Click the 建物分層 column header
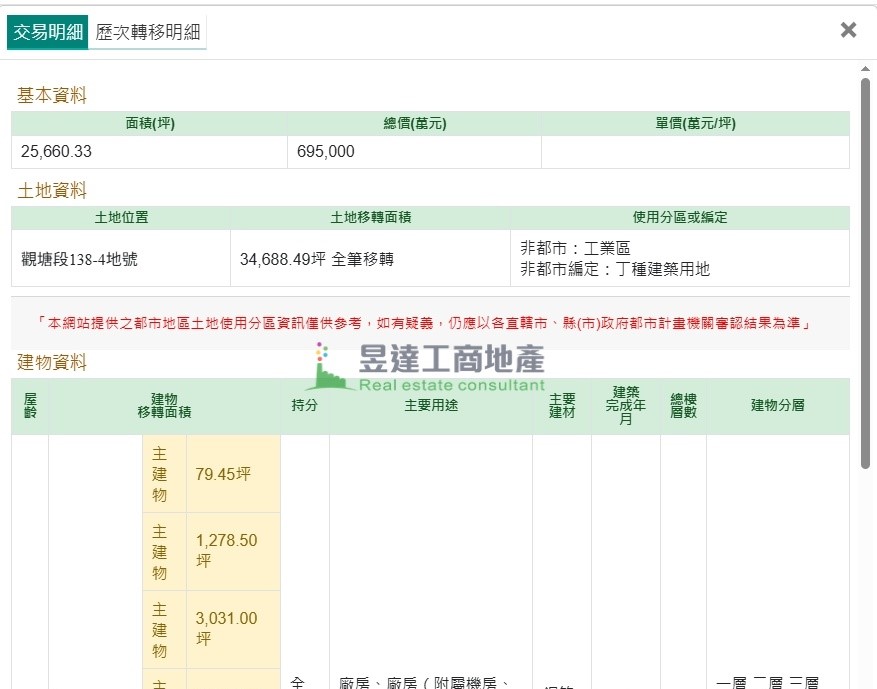This screenshot has height=689, width=877. tap(777, 405)
